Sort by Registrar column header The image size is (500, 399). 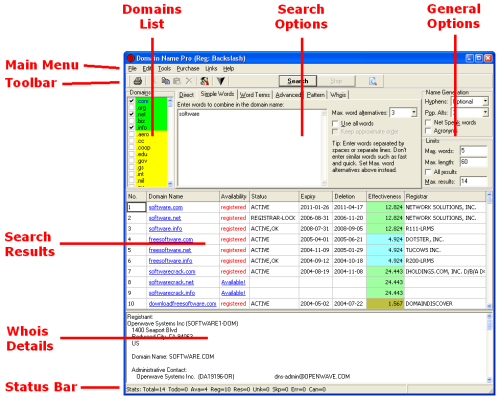click(445, 197)
